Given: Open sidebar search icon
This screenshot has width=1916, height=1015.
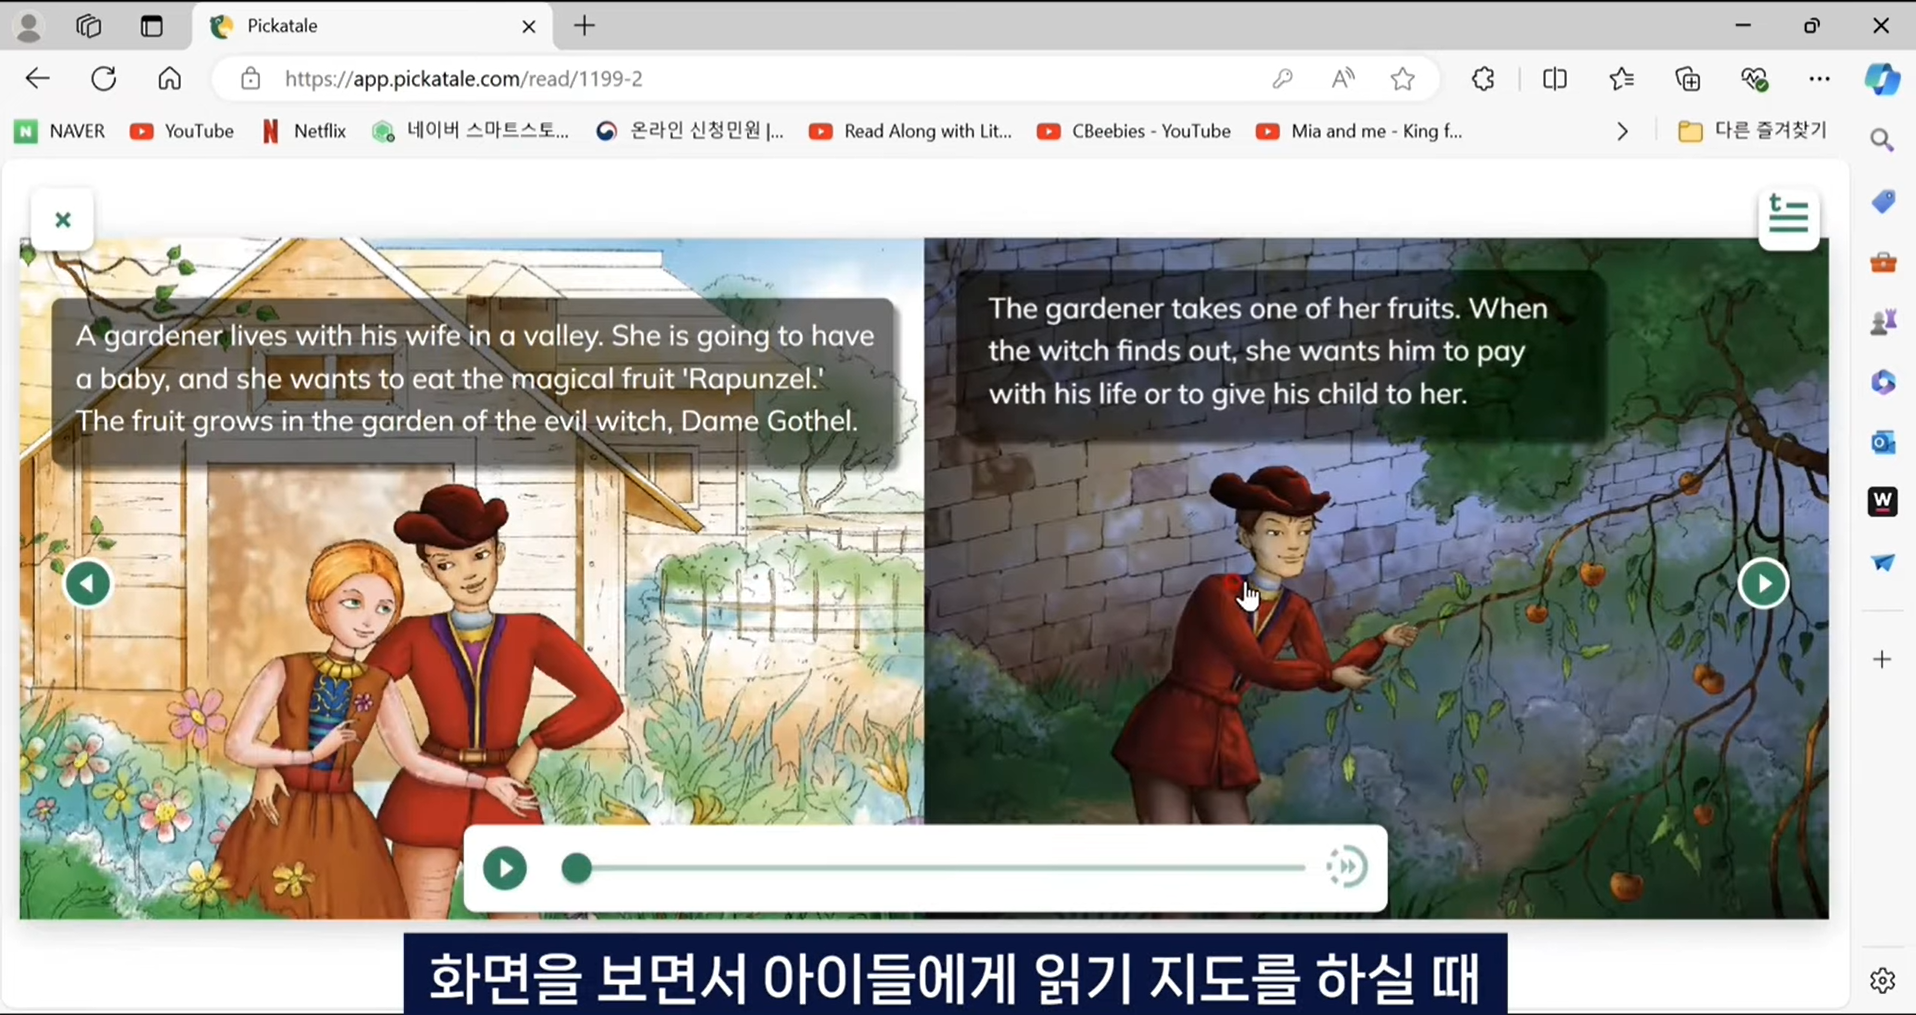Looking at the screenshot, I should [x=1882, y=141].
